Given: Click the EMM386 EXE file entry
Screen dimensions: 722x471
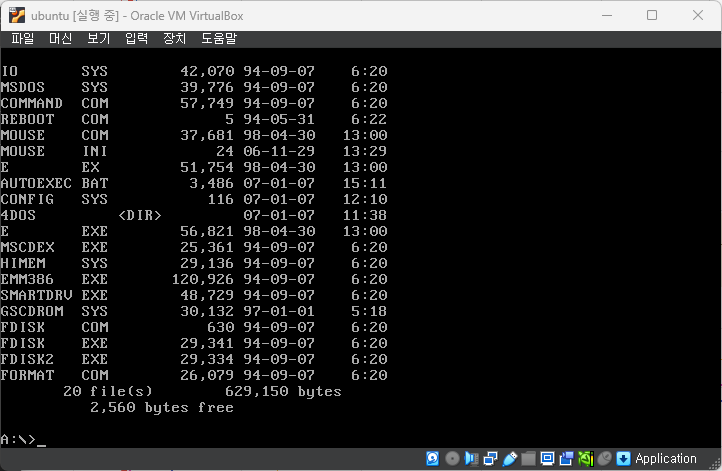Looking at the screenshot, I should tap(194, 279).
